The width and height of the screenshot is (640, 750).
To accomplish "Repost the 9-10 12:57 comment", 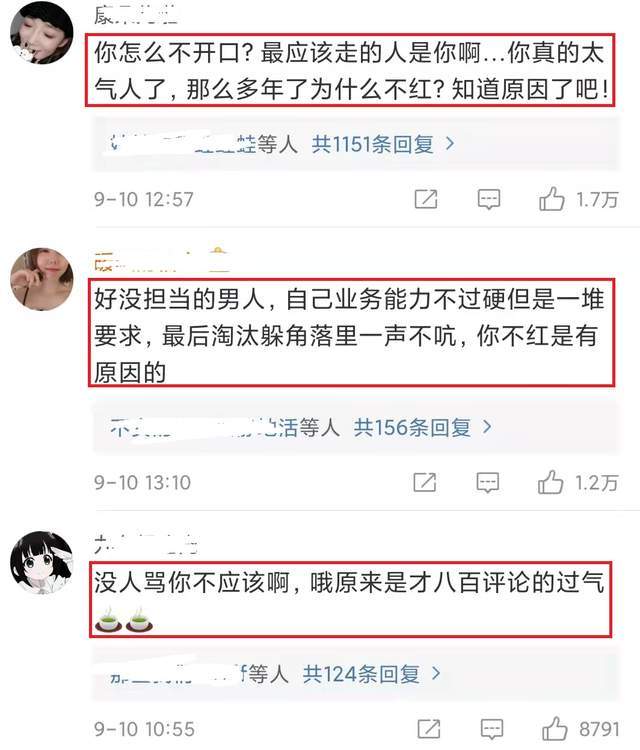I will (x=426, y=199).
